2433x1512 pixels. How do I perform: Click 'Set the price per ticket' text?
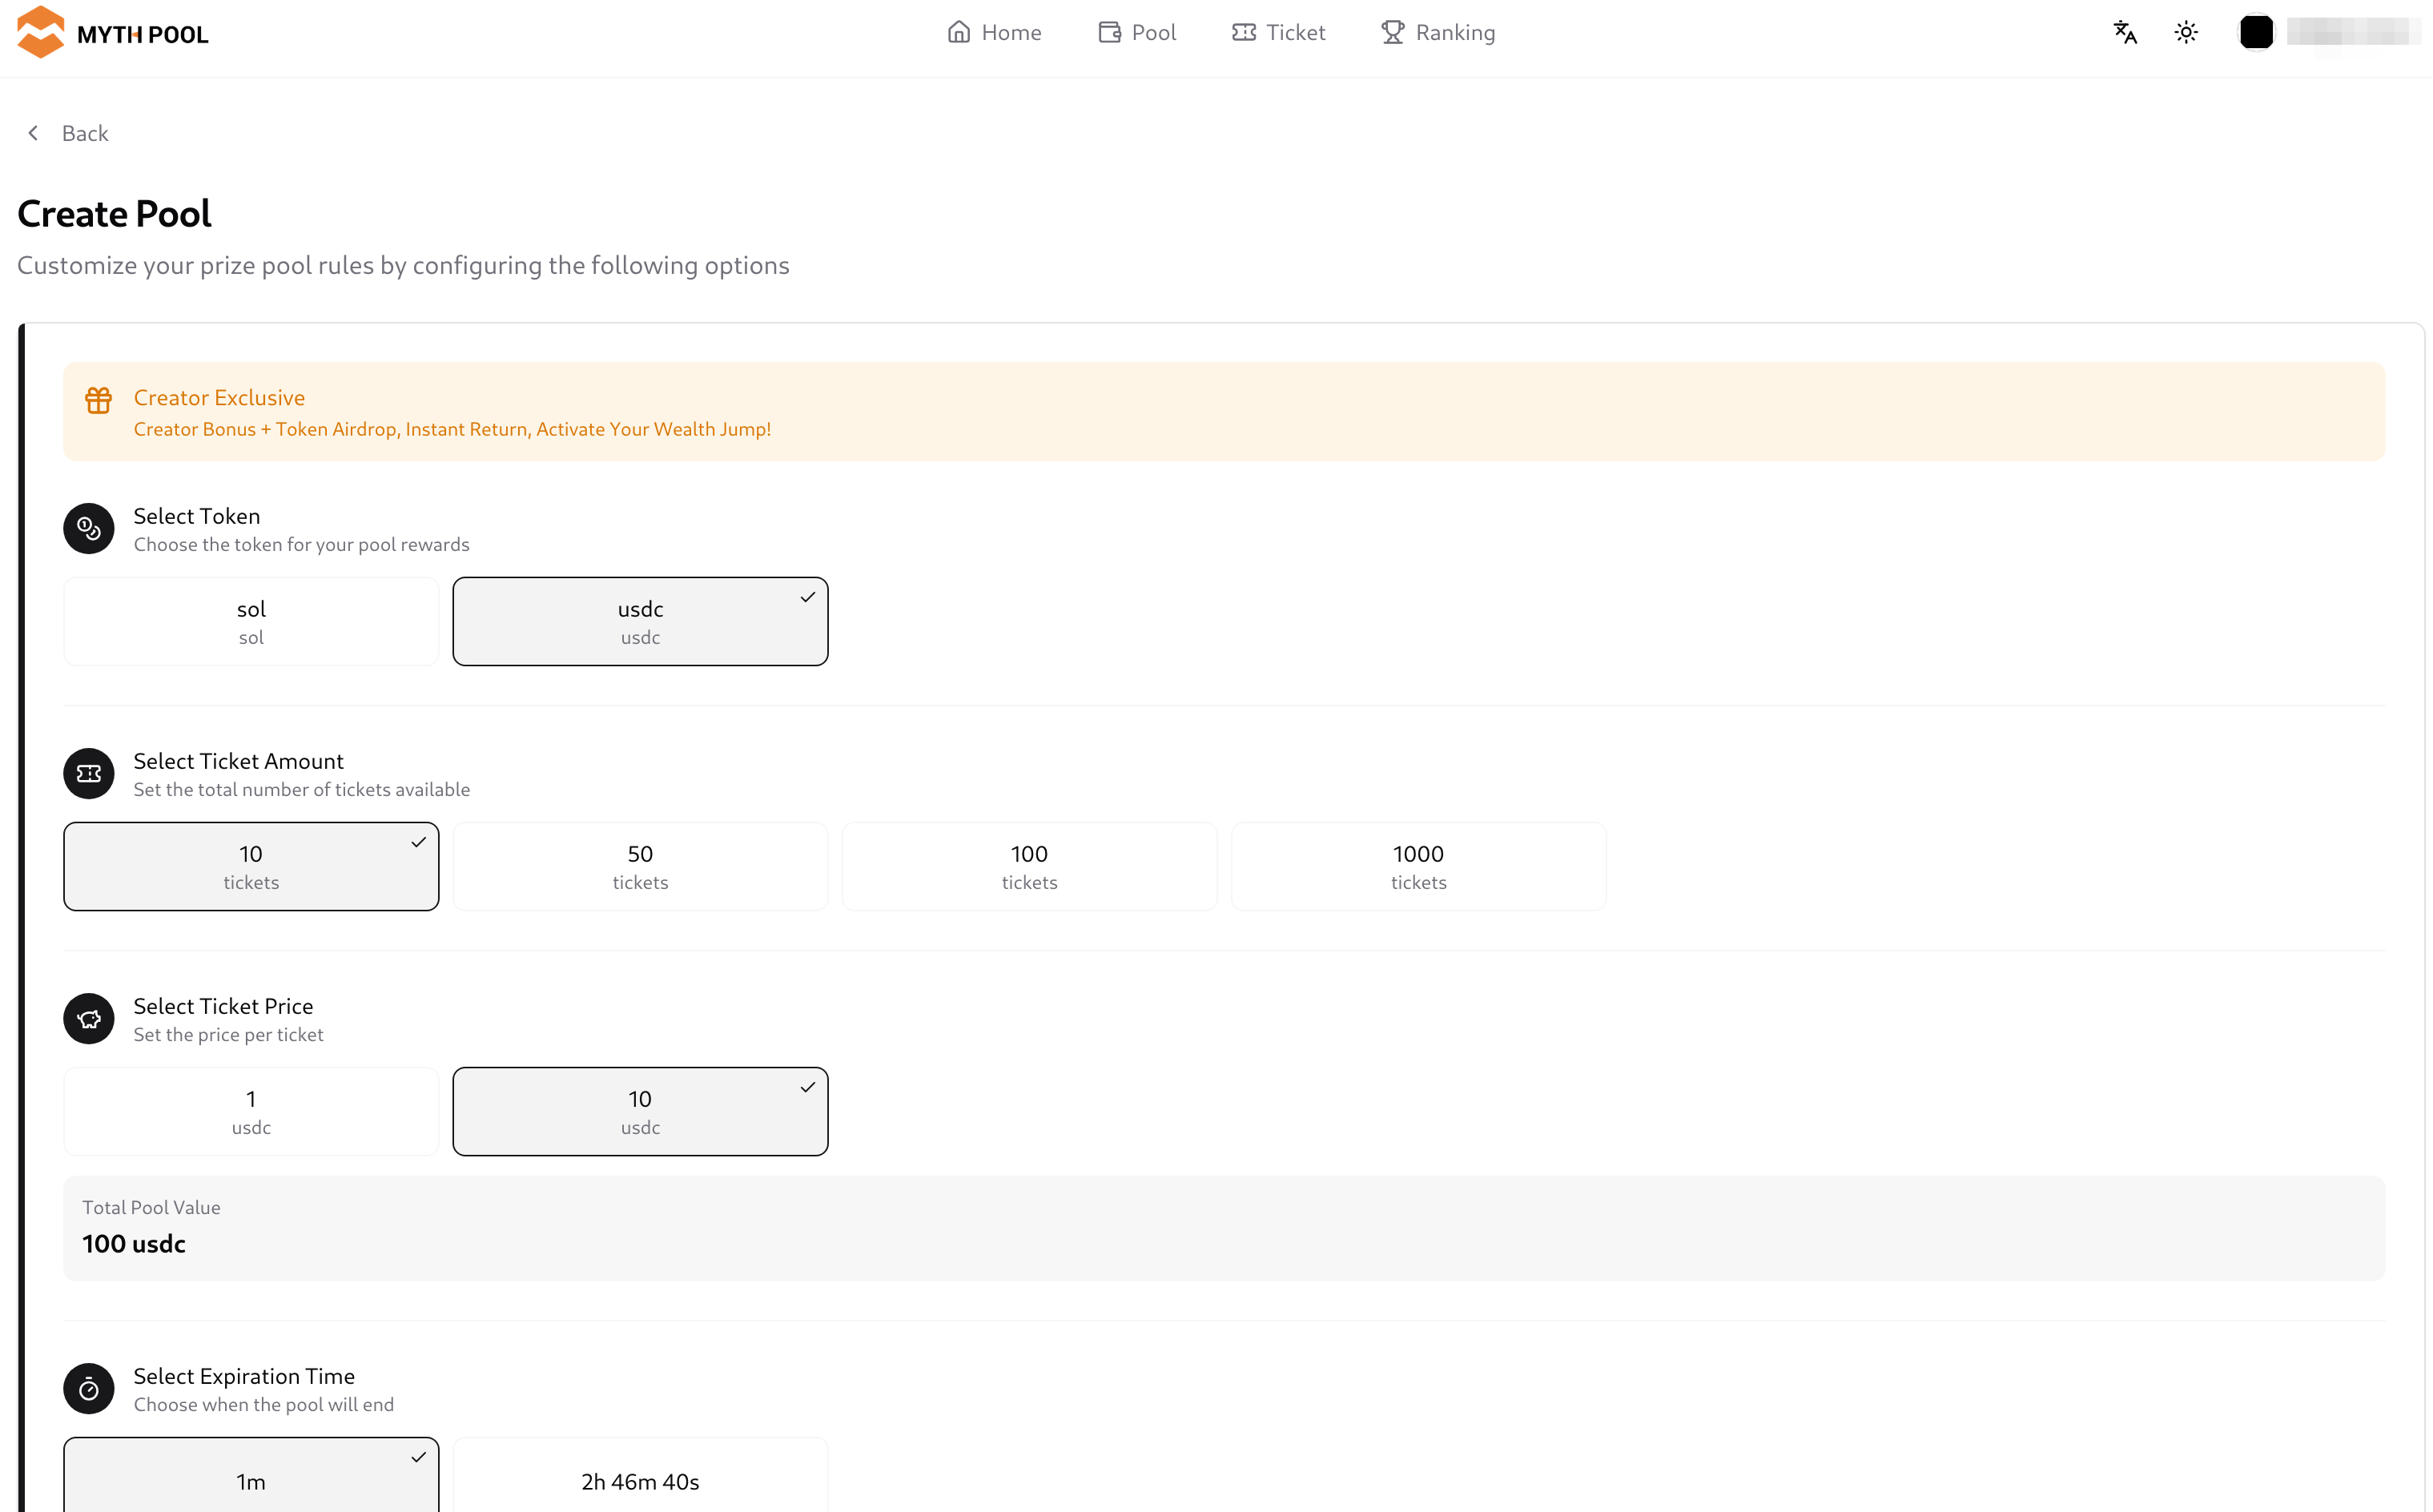[228, 1035]
